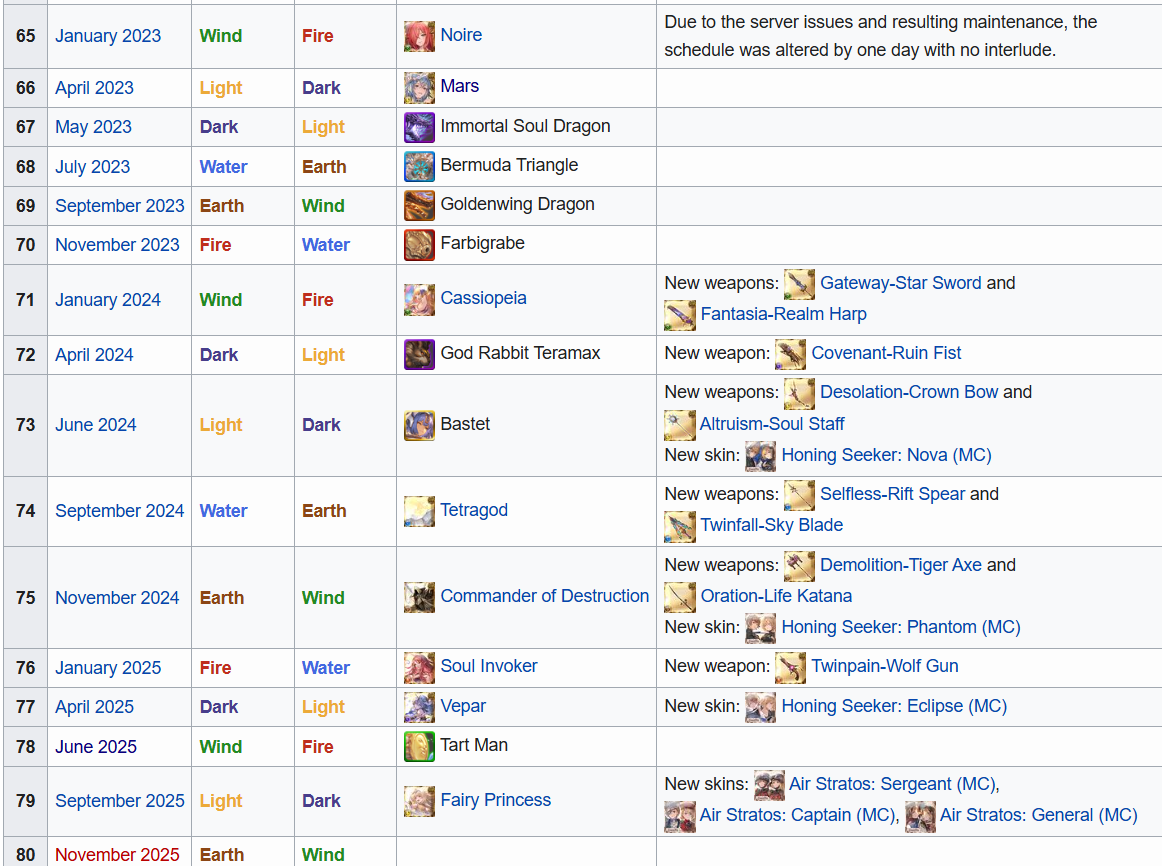The width and height of the screenshot is (1162, 866).
Task: Open the Cassiopeia character link
Action: click(x=483, y=298)
